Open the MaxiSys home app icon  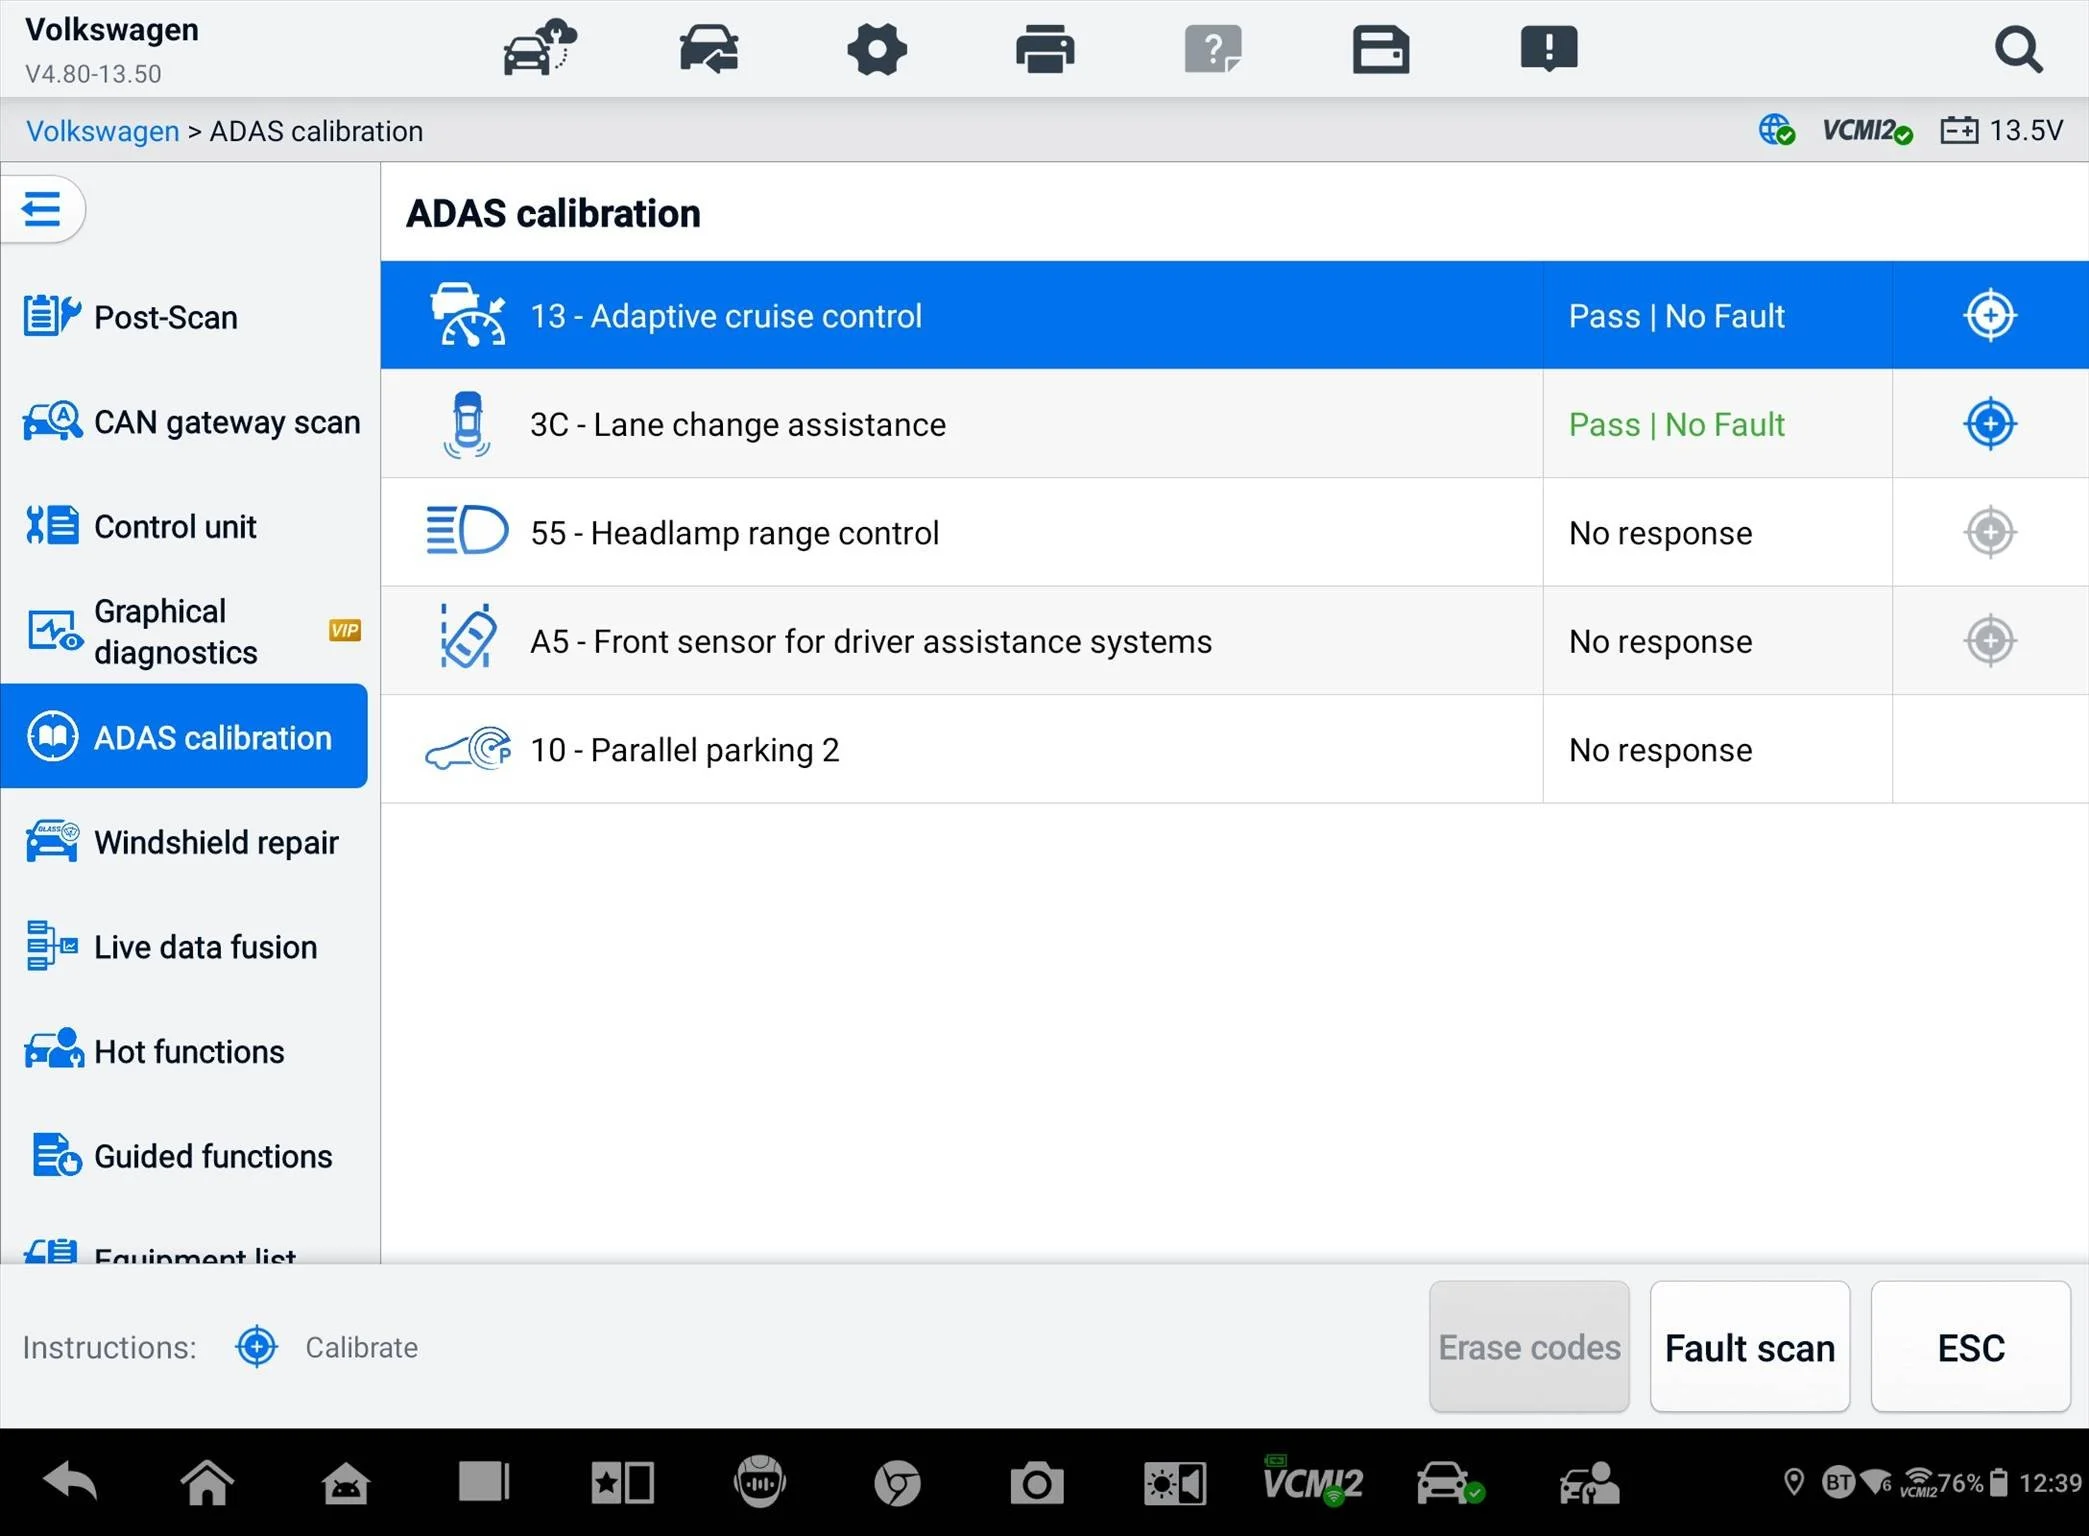[x=346, y=1484]
